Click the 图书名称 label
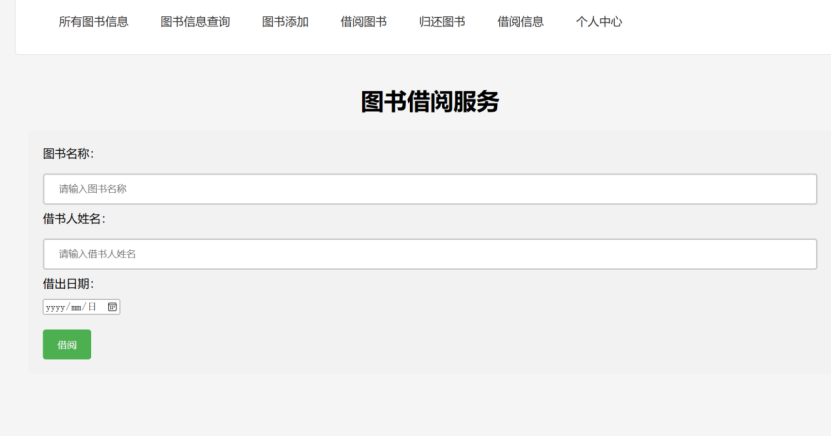Viewport: 831px width, 437px height. [68, 154]
